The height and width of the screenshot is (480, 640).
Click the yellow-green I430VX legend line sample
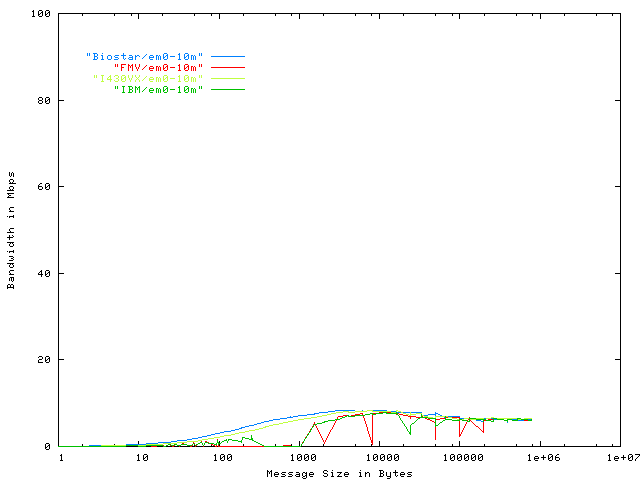pos(228,78)
